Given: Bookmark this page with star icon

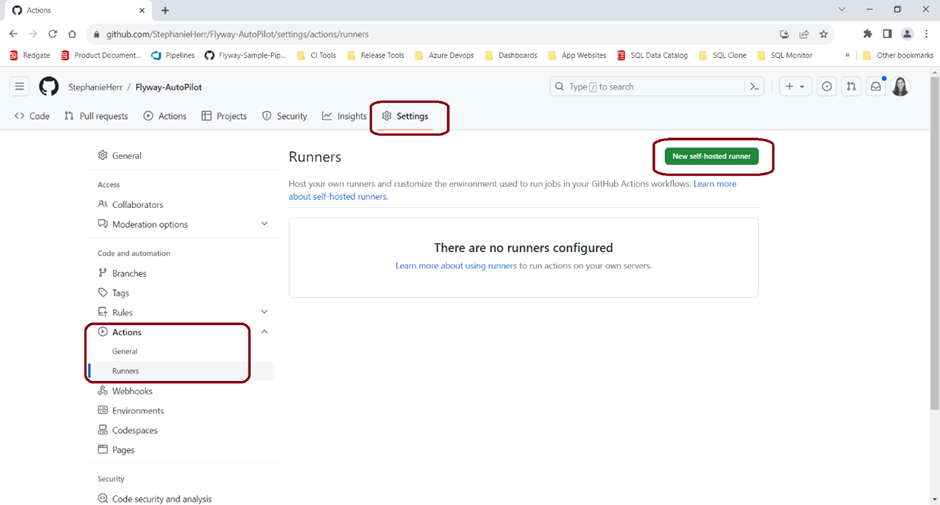Looking at the screenshot, I should coord(824,34).
